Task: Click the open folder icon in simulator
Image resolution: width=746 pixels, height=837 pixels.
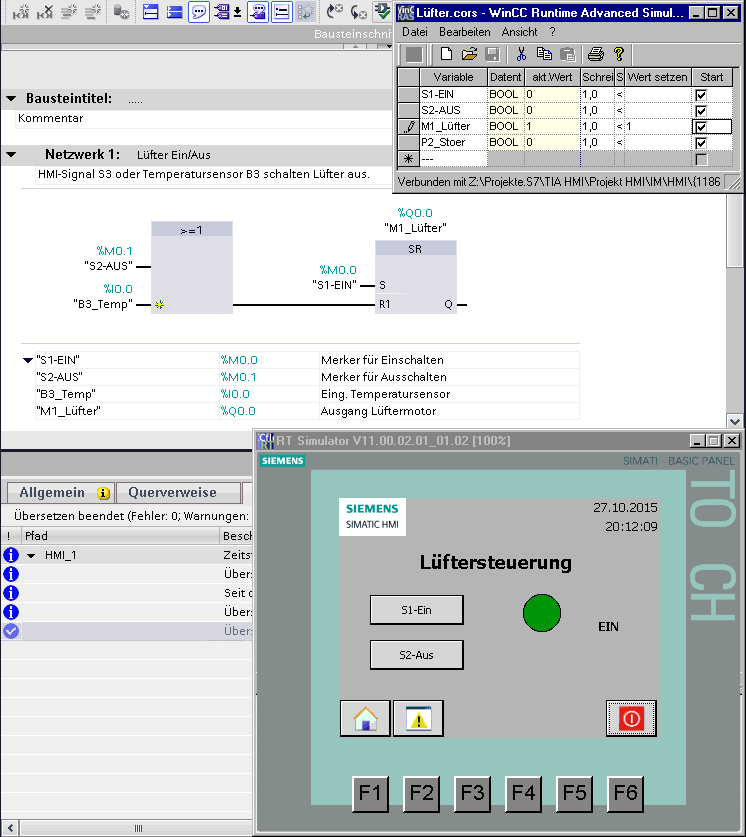Action: (x=469, y=54)
